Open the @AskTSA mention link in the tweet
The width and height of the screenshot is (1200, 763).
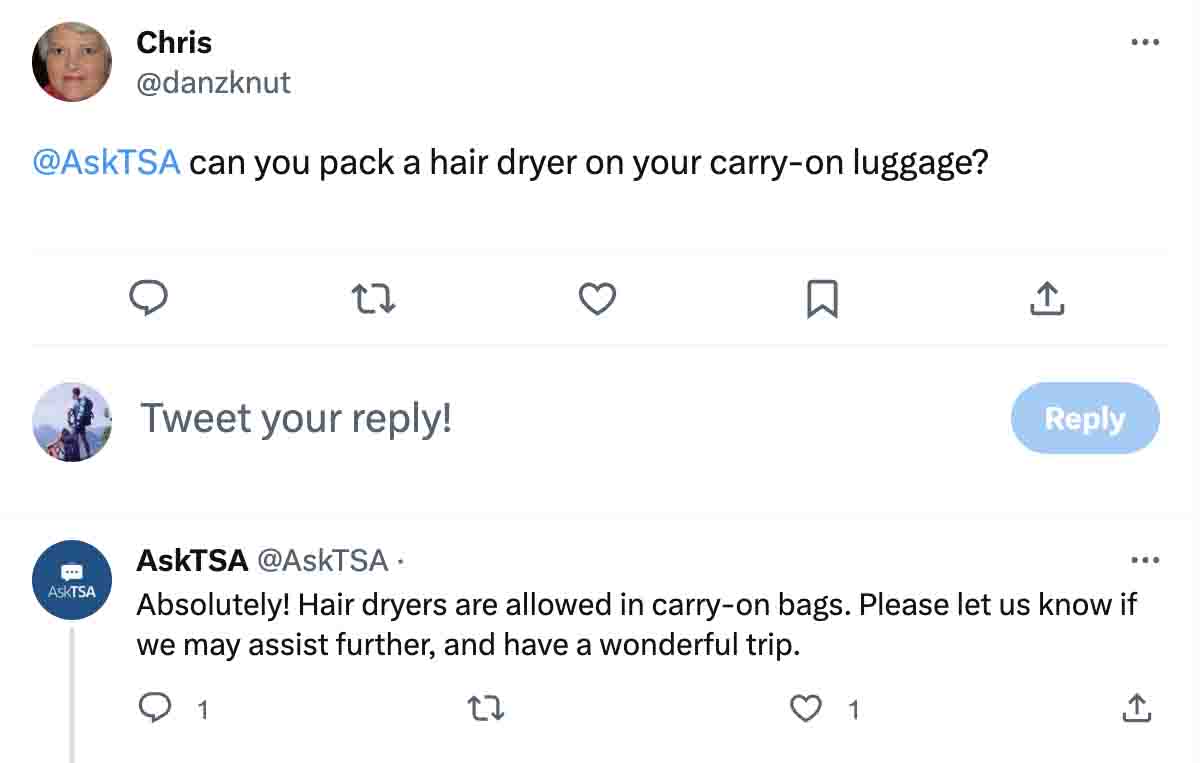pyautogui.click(x=106, y=161)
